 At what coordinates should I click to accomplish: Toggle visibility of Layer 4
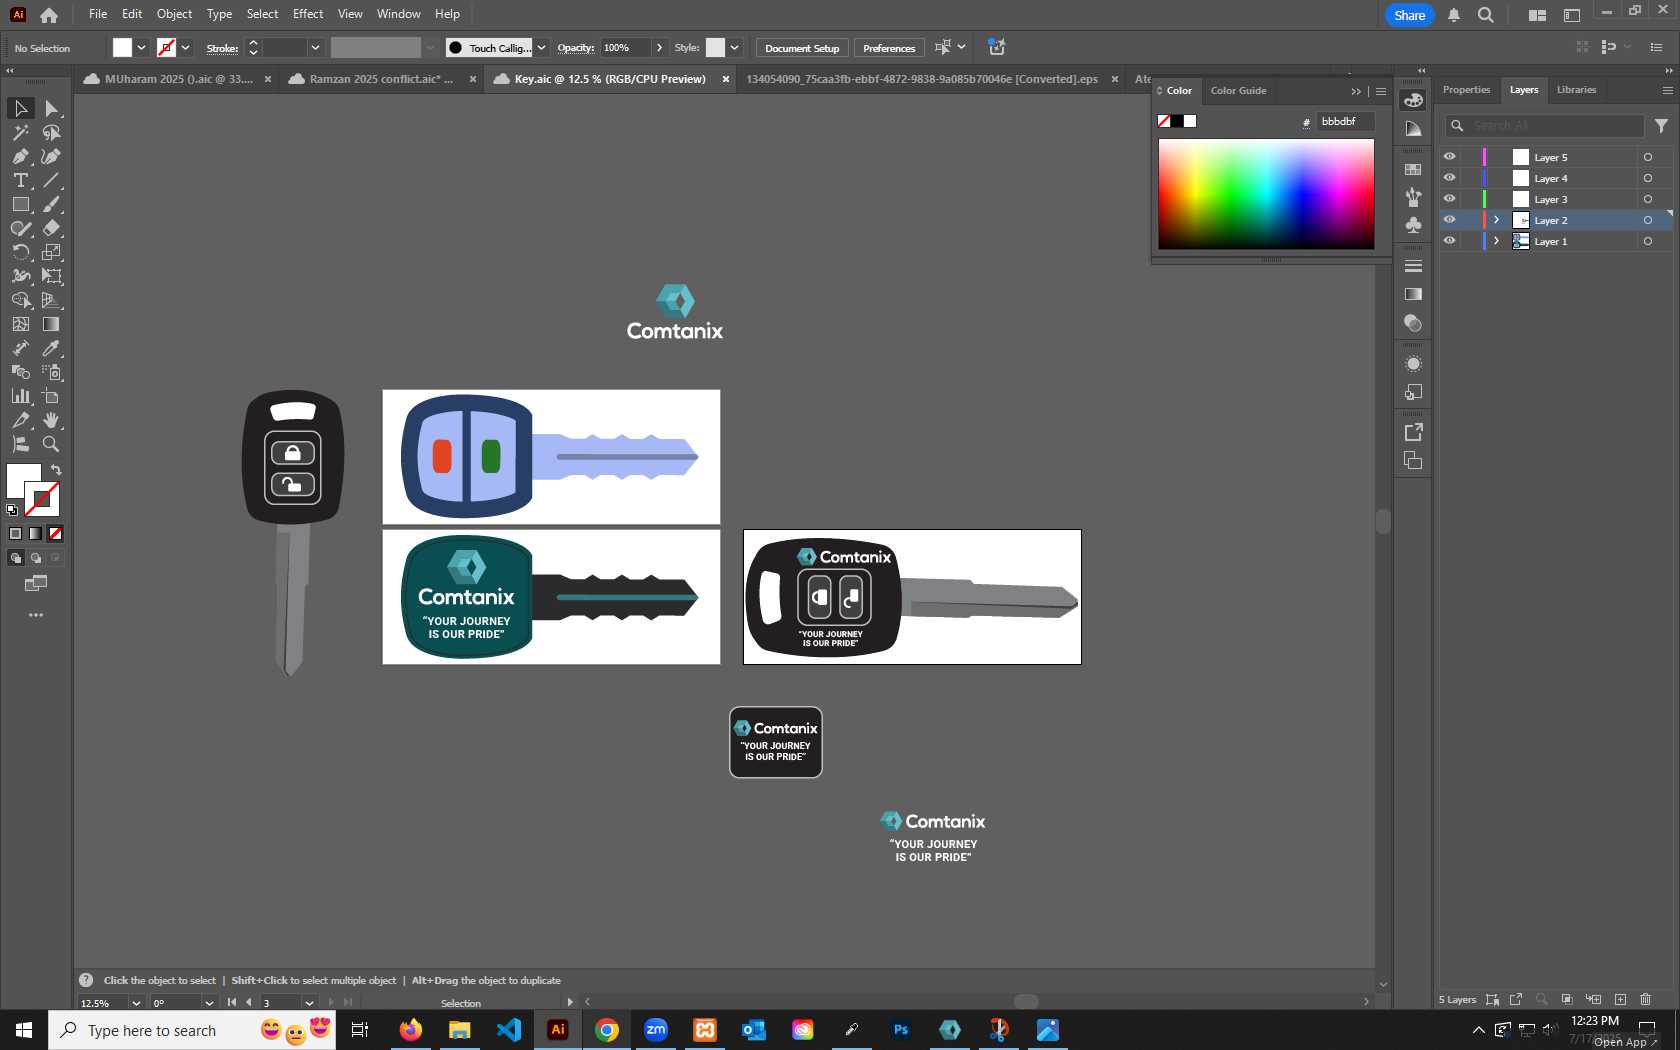pyautogui.click(x=1449, y=178)
